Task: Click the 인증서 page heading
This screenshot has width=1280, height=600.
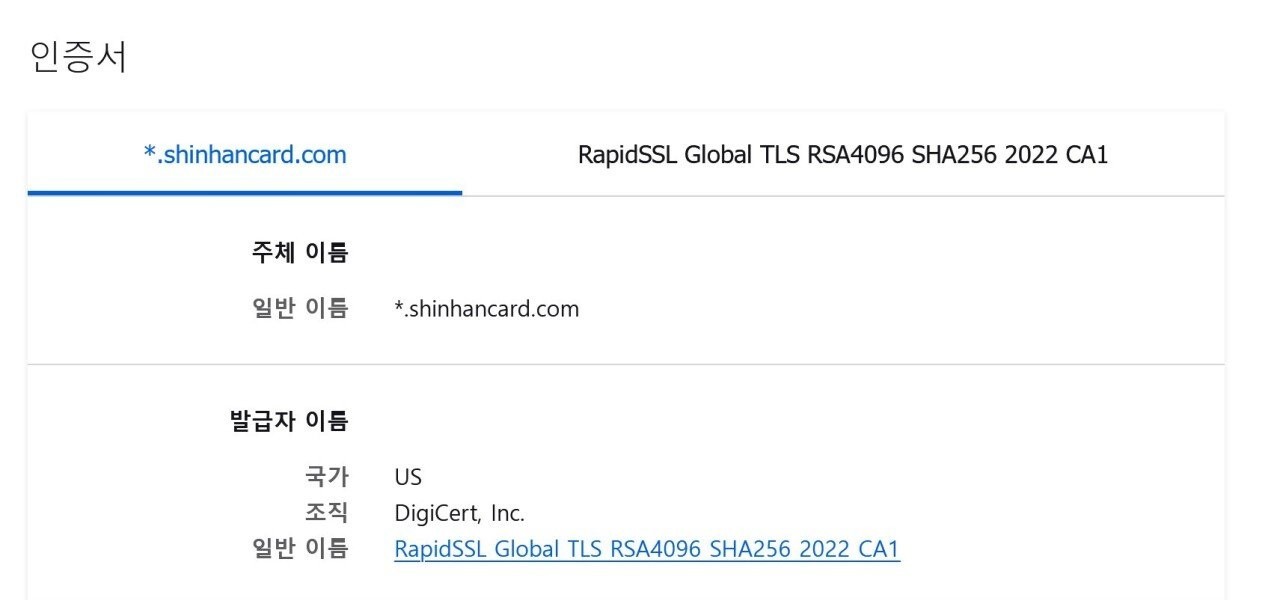Action: [x=79, y=57]
